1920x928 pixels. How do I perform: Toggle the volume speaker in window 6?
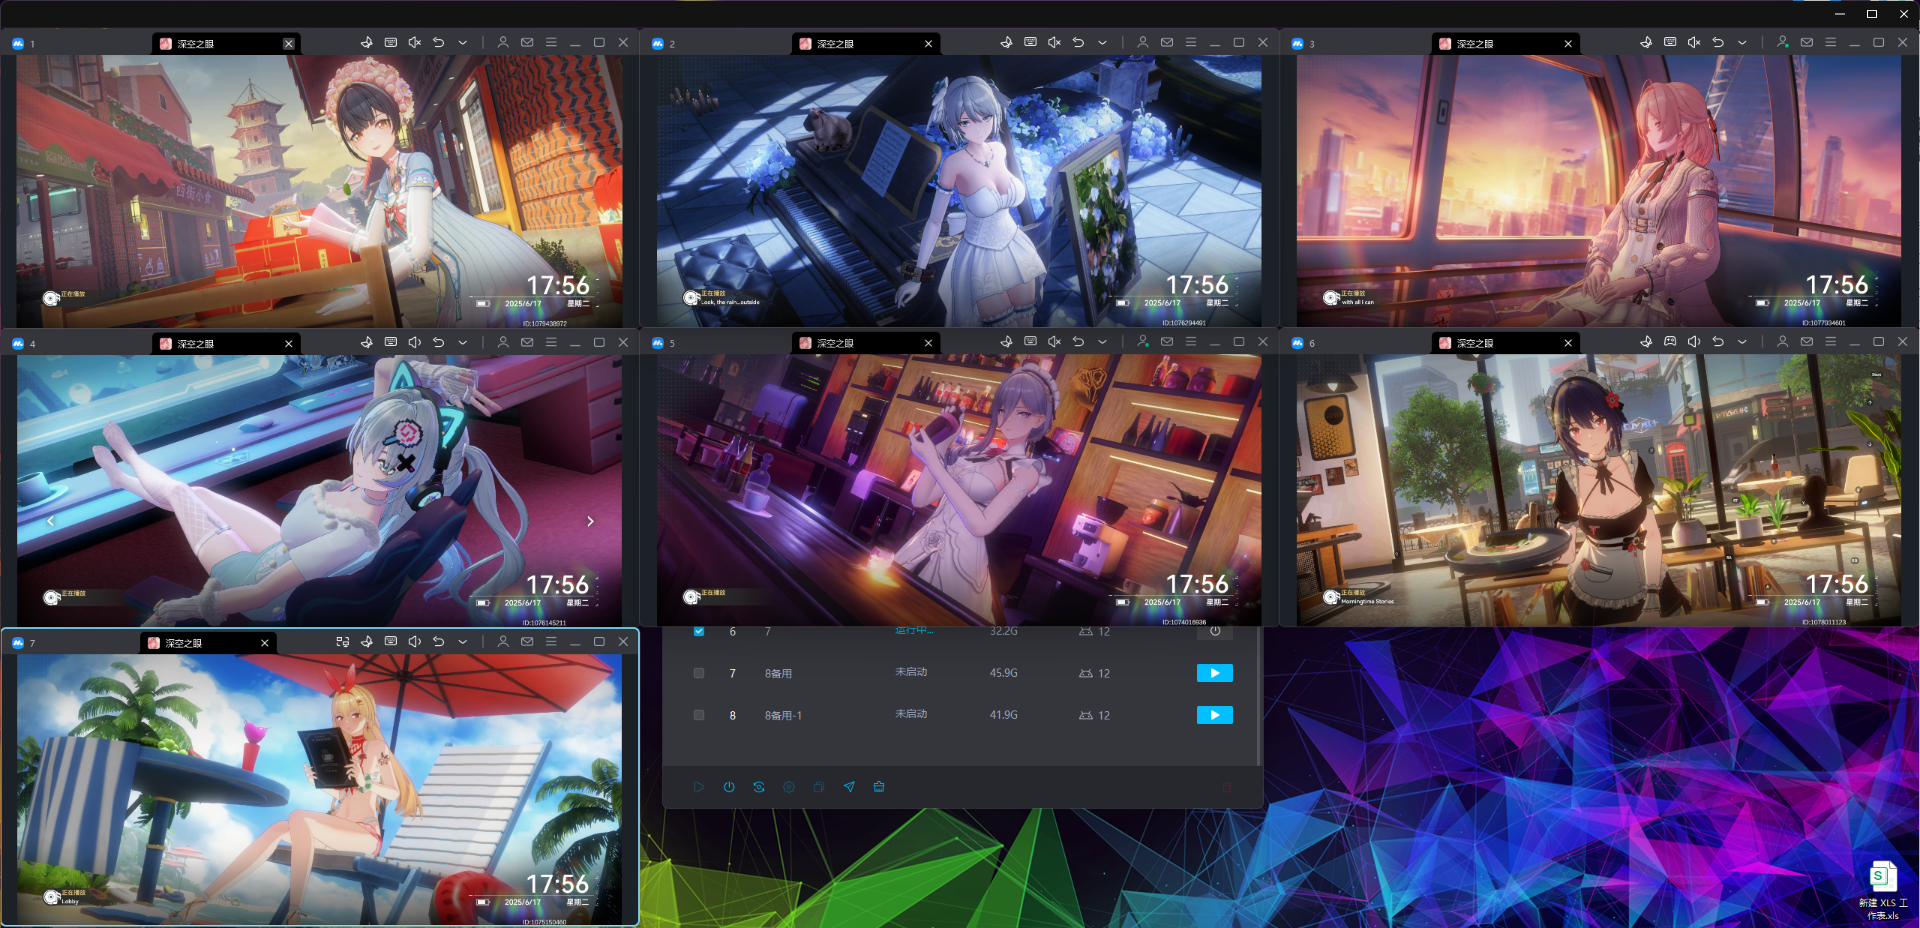[1694, 342]
